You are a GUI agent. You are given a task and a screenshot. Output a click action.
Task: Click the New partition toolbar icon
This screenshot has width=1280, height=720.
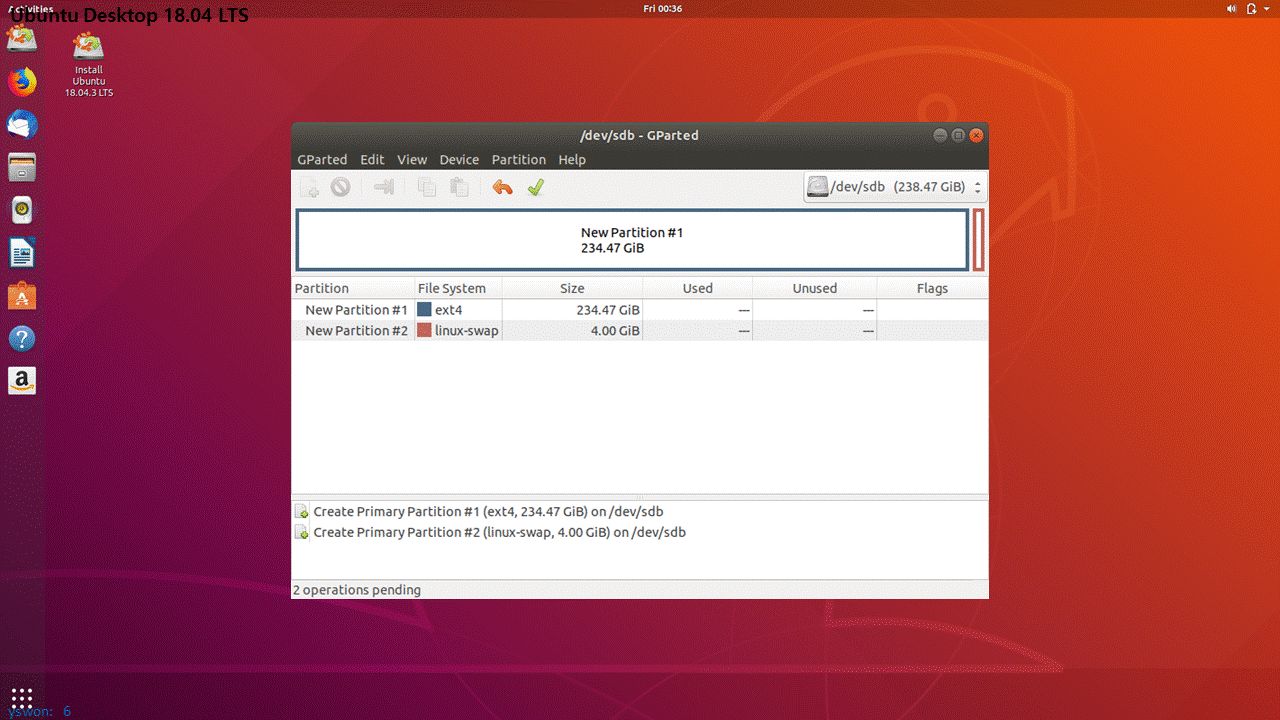click(310, 187)
